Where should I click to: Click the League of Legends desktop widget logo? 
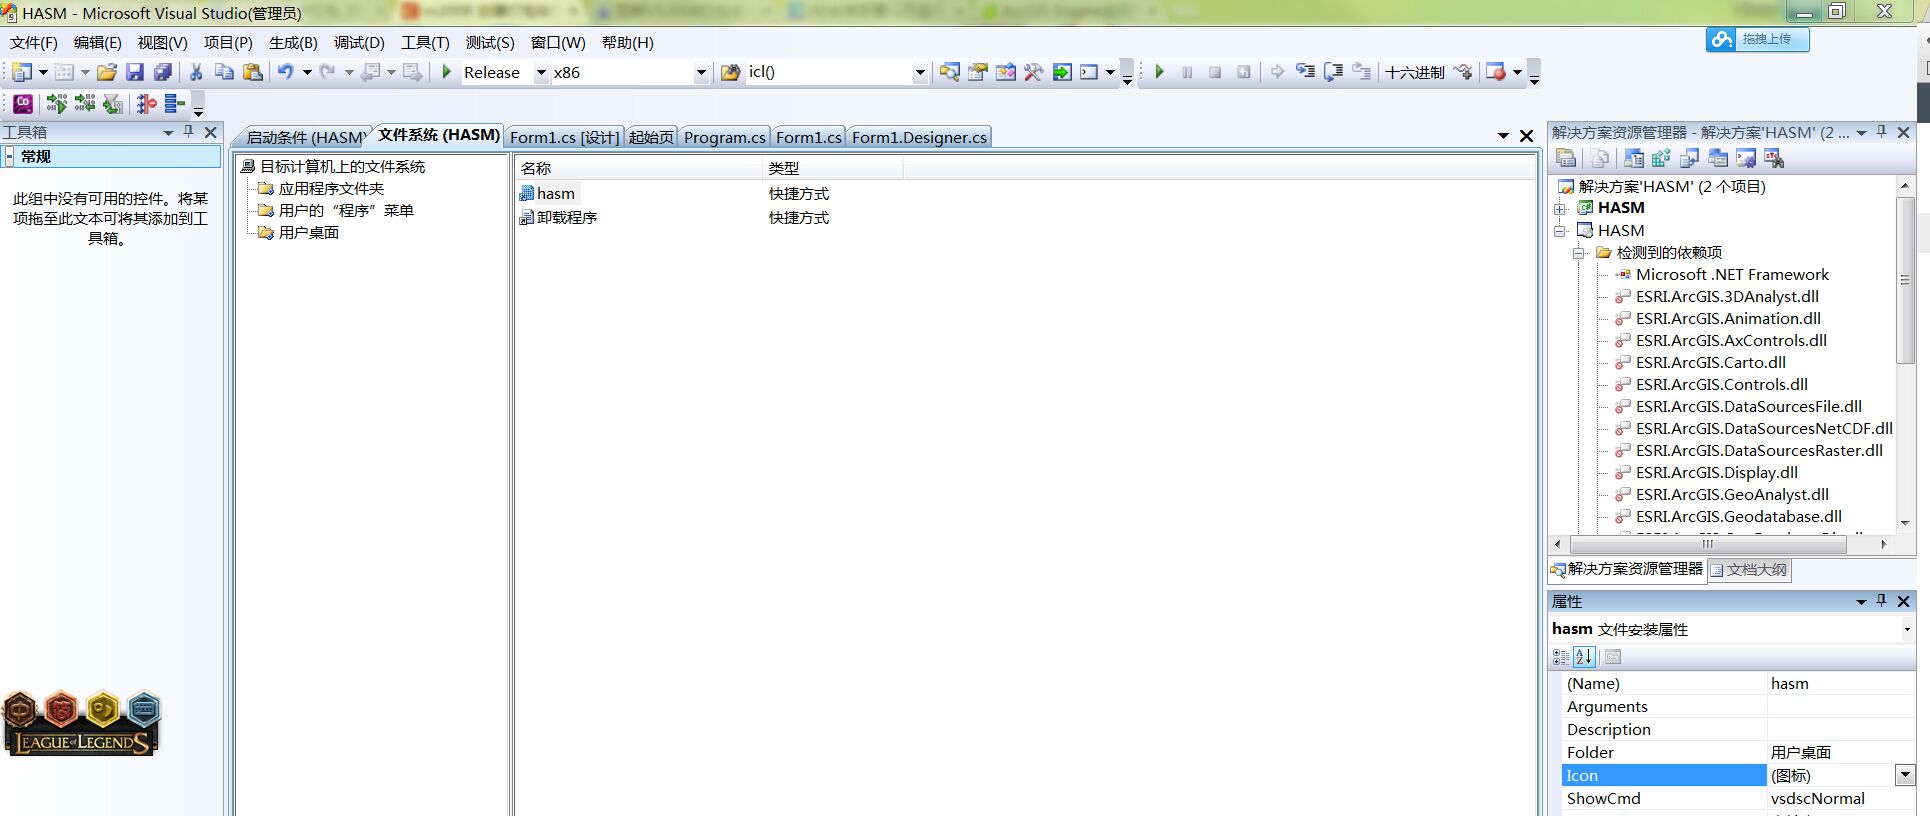[x=82, y=723]
